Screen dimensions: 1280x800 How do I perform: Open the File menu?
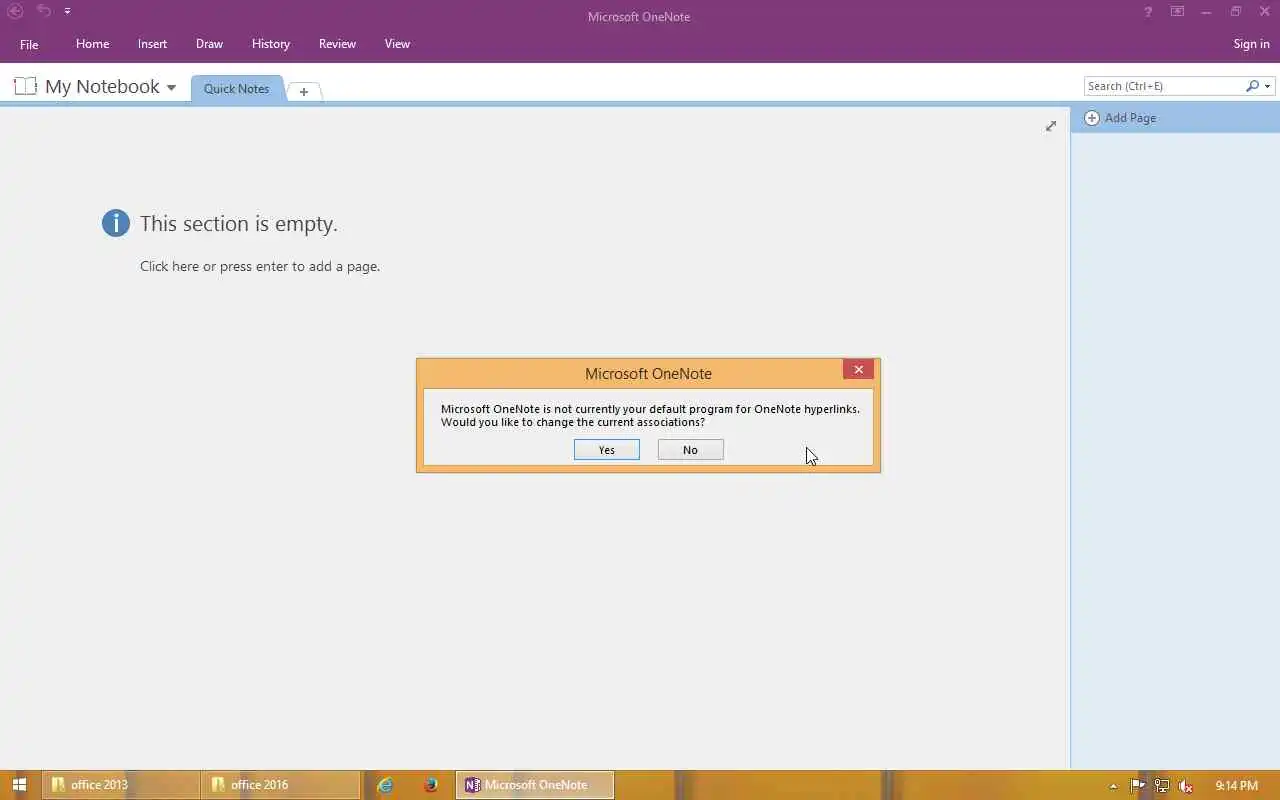coord(29,44)
